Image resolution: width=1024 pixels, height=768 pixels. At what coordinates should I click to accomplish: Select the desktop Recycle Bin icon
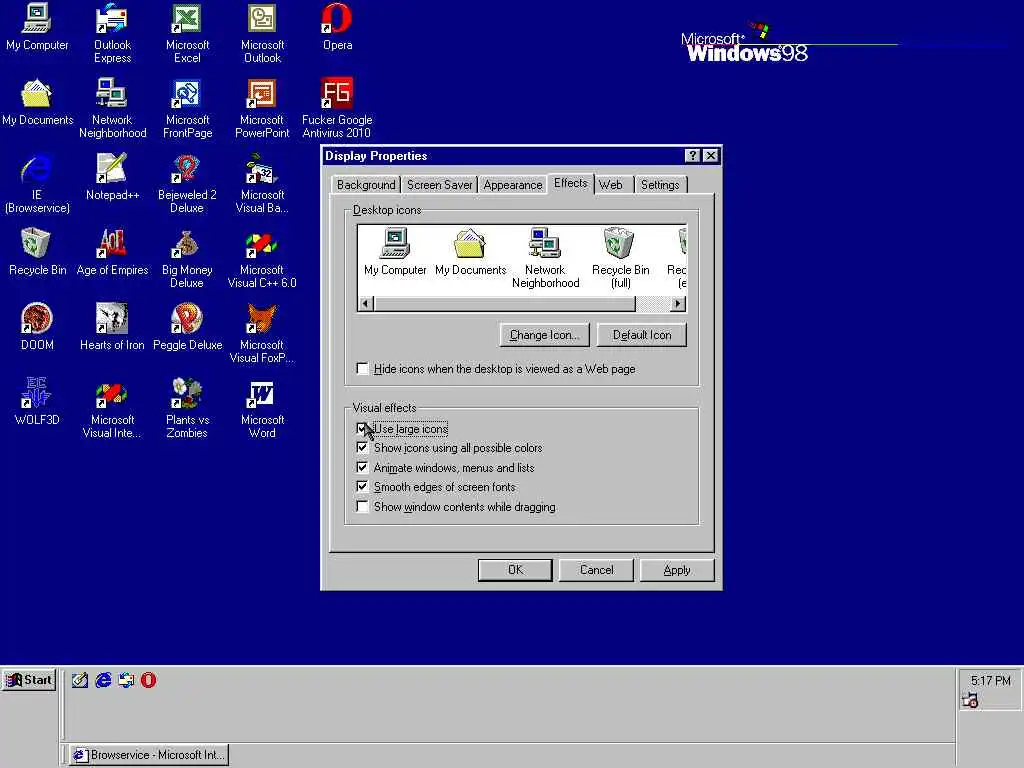click(x=37, y=252)
